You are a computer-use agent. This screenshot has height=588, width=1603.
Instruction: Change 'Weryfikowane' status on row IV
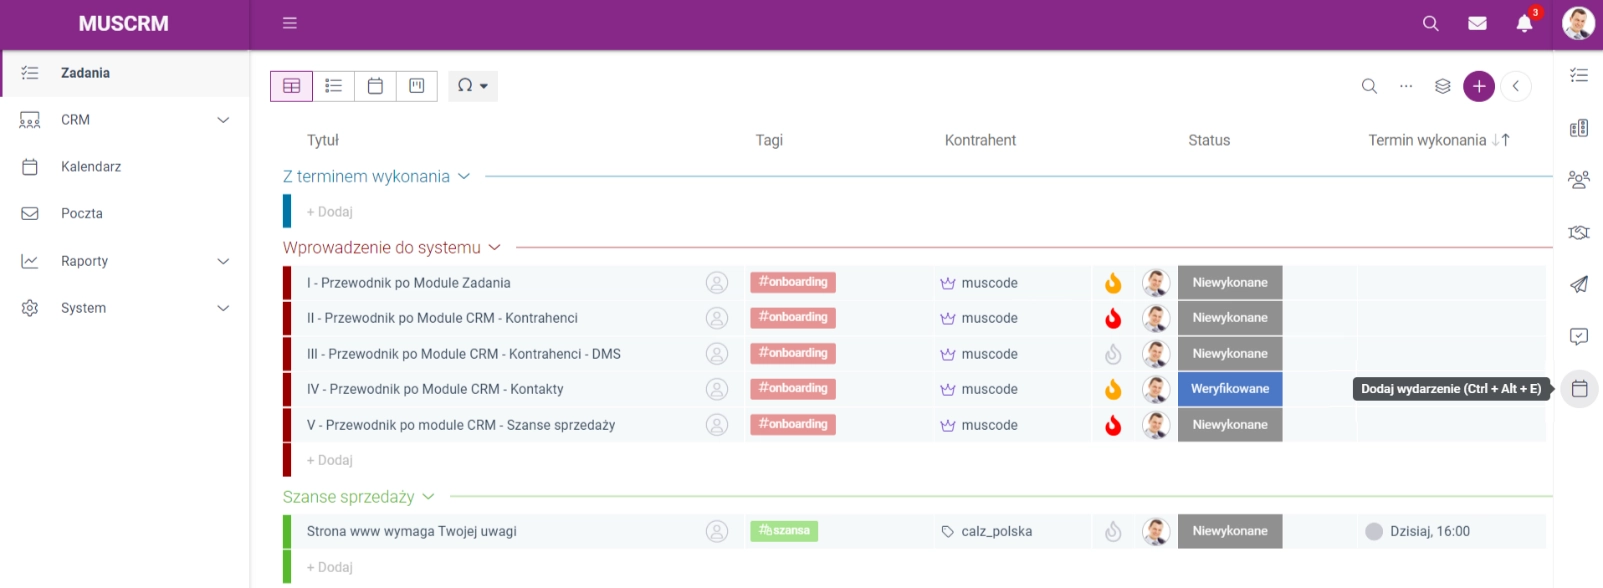coord(1230,389)
